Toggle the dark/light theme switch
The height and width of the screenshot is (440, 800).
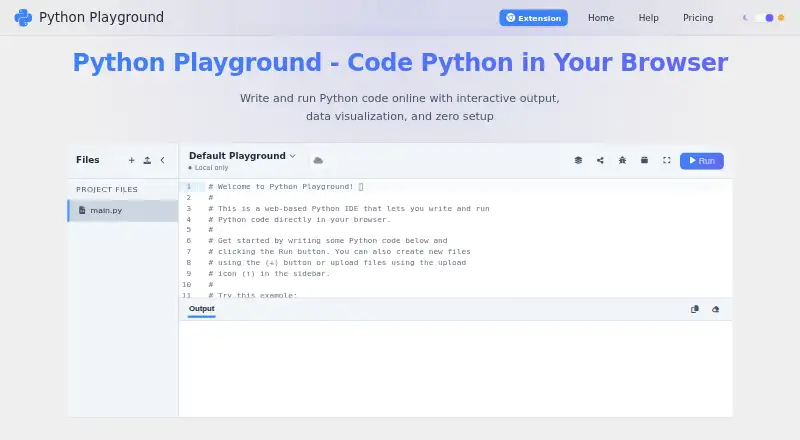coord(764,18)
